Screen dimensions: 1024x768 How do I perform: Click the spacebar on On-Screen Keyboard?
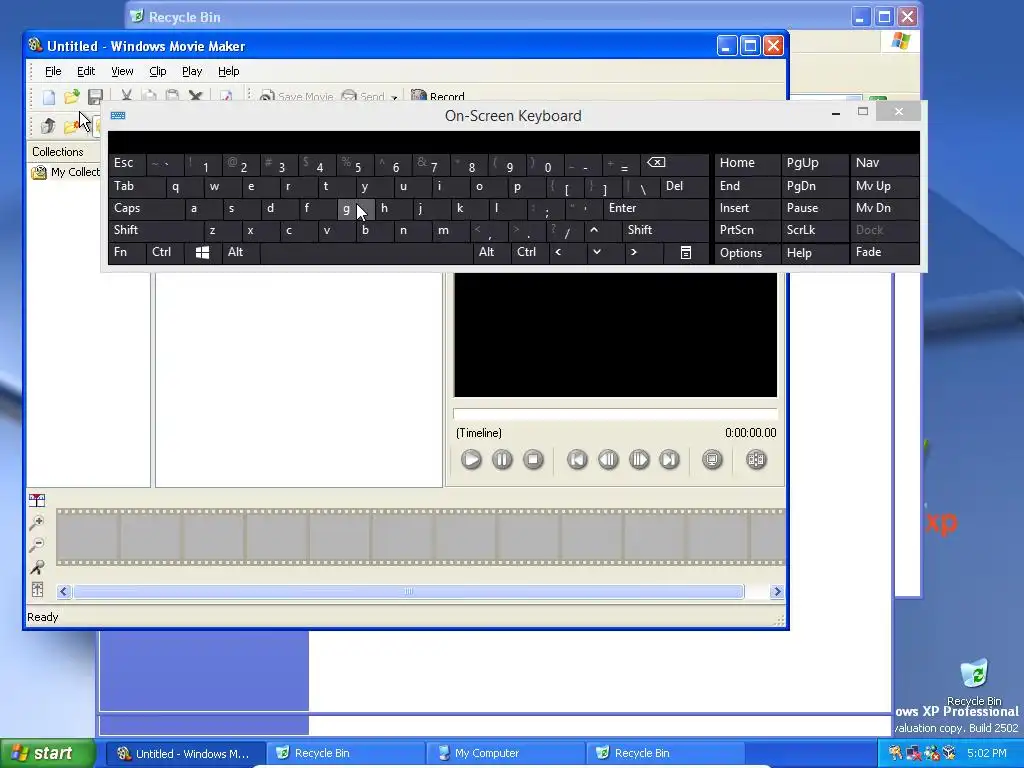(x=366, y=252)
